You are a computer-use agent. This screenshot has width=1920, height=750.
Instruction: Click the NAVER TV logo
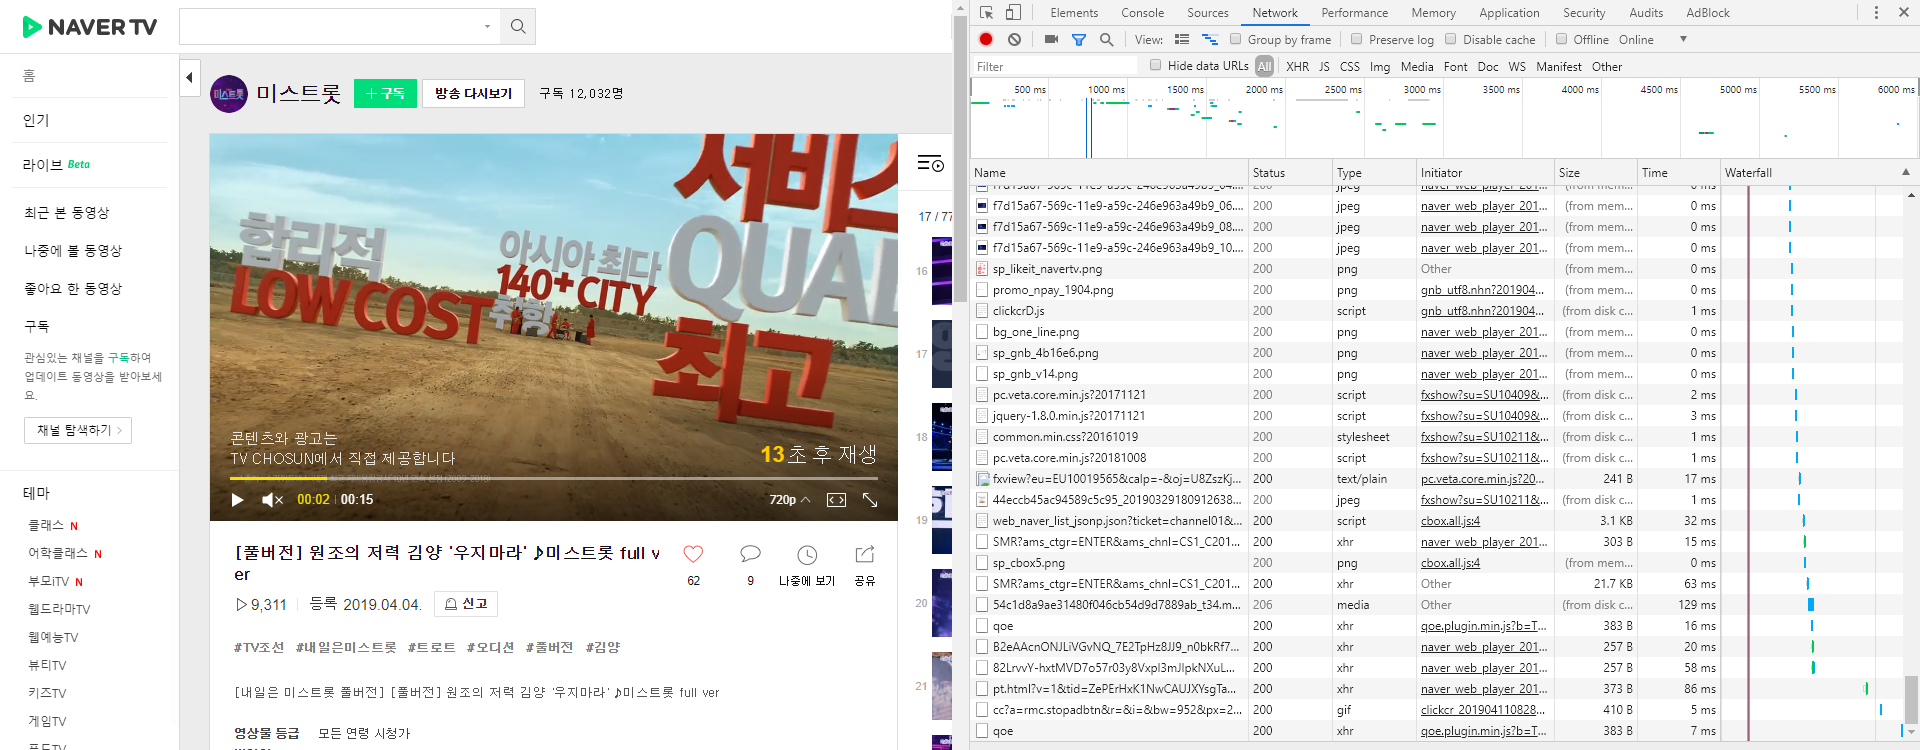(90, 27)
